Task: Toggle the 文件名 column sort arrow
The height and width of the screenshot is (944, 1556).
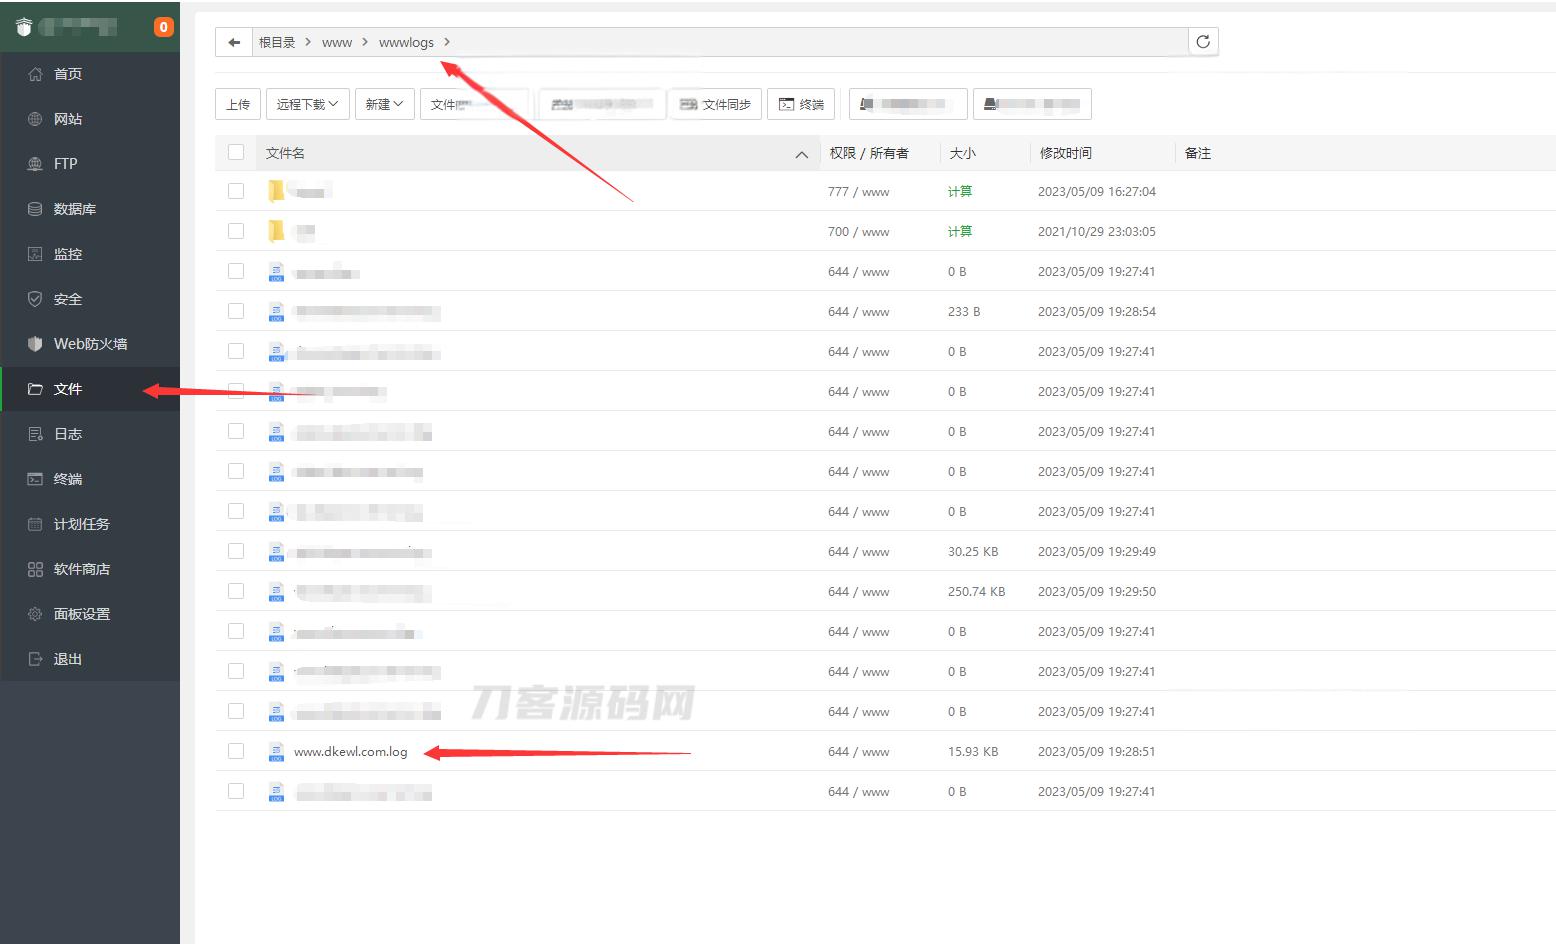Action: (801, 154)
